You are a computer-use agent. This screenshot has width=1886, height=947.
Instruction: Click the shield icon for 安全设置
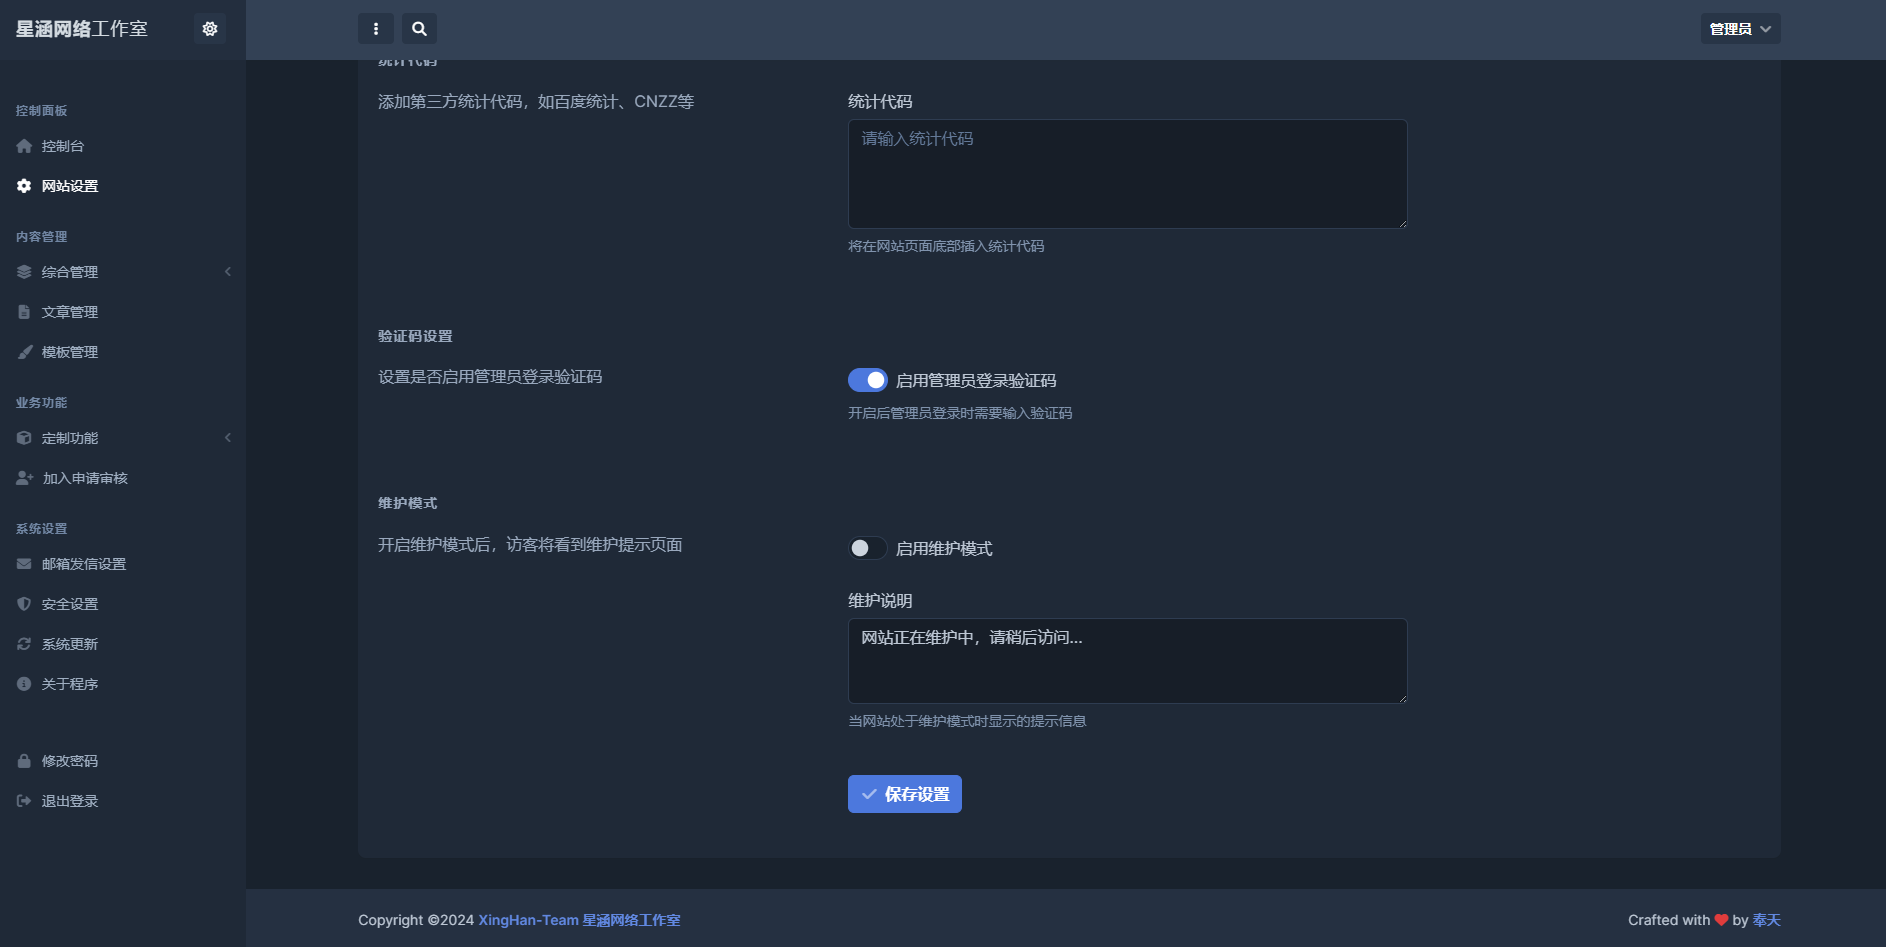24,604
